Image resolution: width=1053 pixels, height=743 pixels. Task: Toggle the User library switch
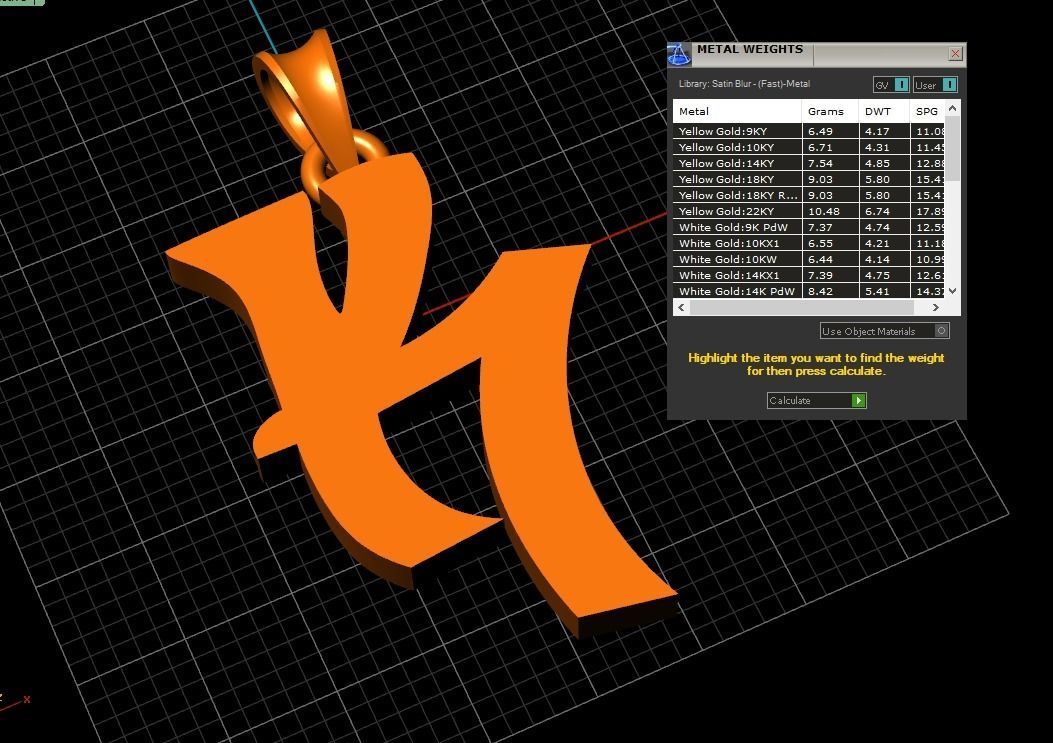tap(935, 85)
